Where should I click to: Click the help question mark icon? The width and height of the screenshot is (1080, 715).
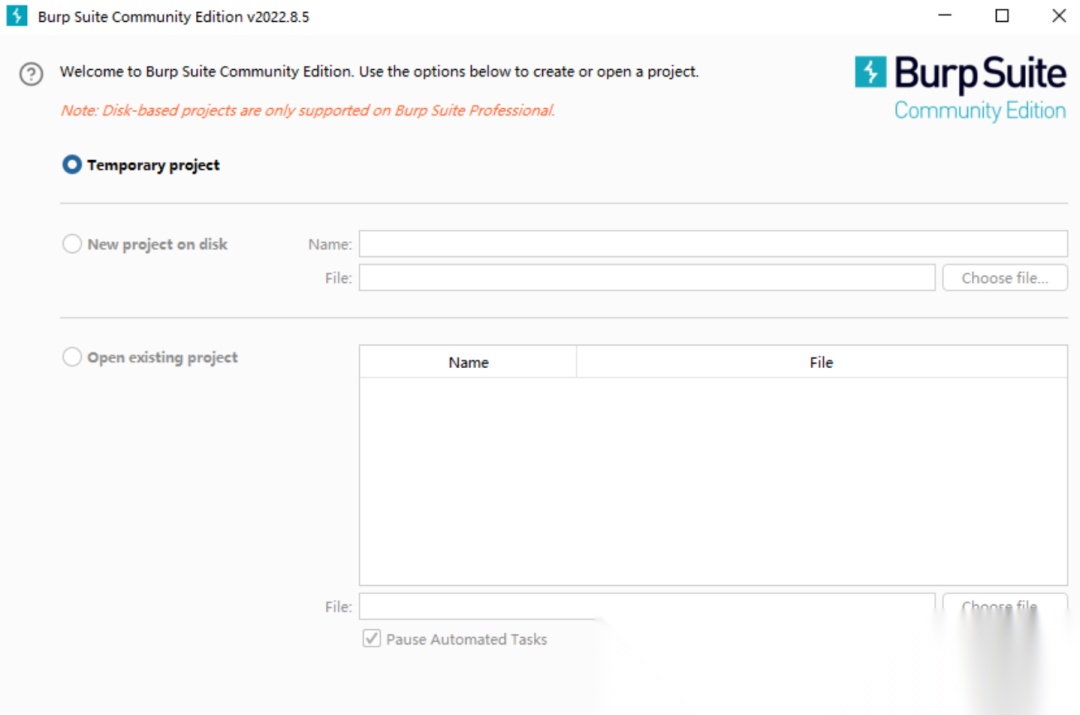[x=31, y=74]
